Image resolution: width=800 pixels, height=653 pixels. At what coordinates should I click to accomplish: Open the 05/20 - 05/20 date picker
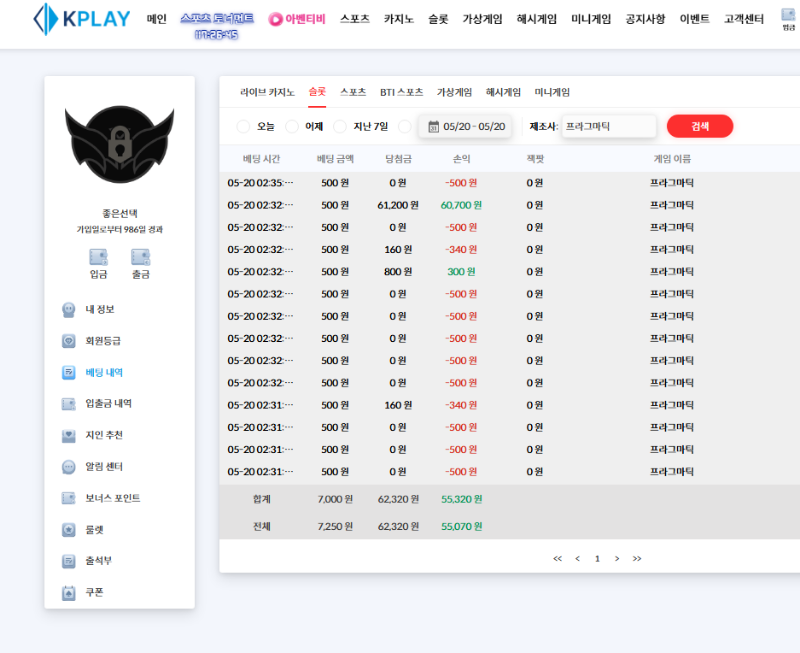point(465,127)
